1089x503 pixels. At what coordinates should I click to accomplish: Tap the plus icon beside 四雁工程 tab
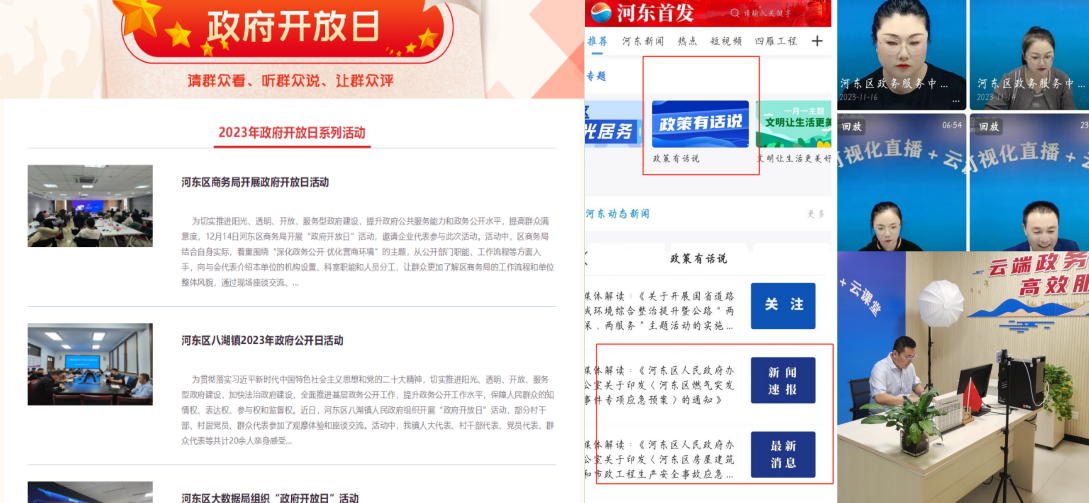tap(817, 41)
